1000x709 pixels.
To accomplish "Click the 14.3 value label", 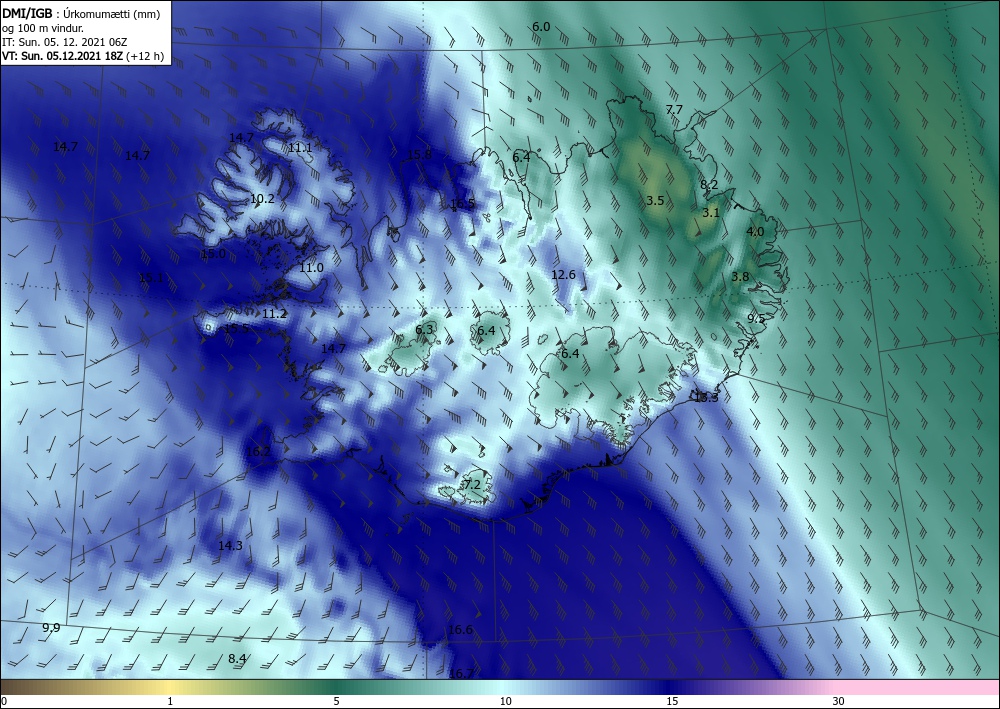I will [x=230, y=546].
